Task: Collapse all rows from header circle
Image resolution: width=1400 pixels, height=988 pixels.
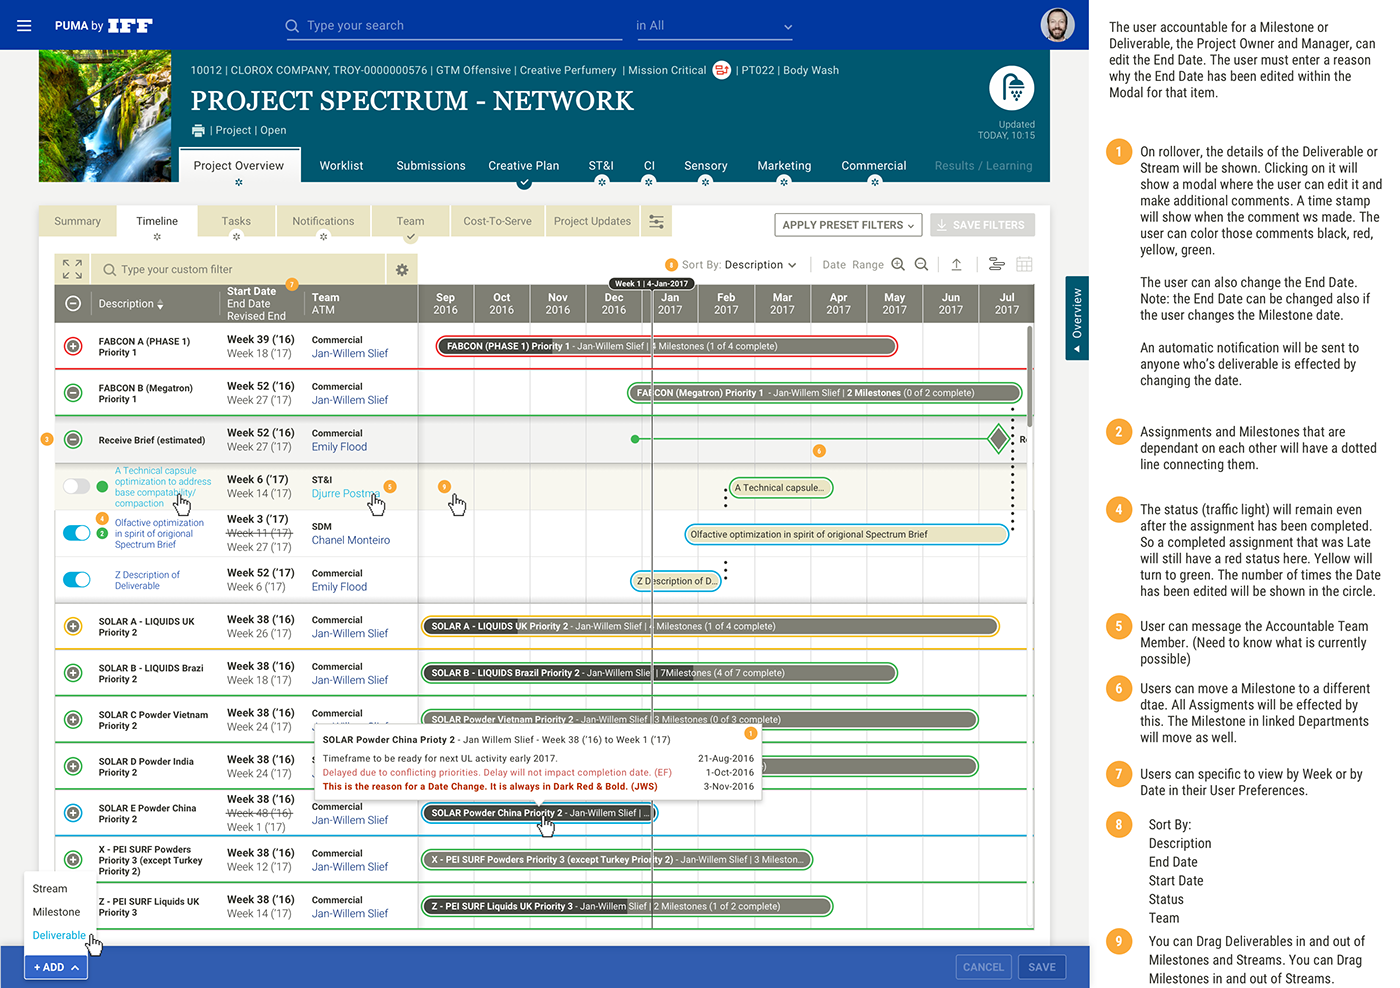Action: [x=73, y=303]
